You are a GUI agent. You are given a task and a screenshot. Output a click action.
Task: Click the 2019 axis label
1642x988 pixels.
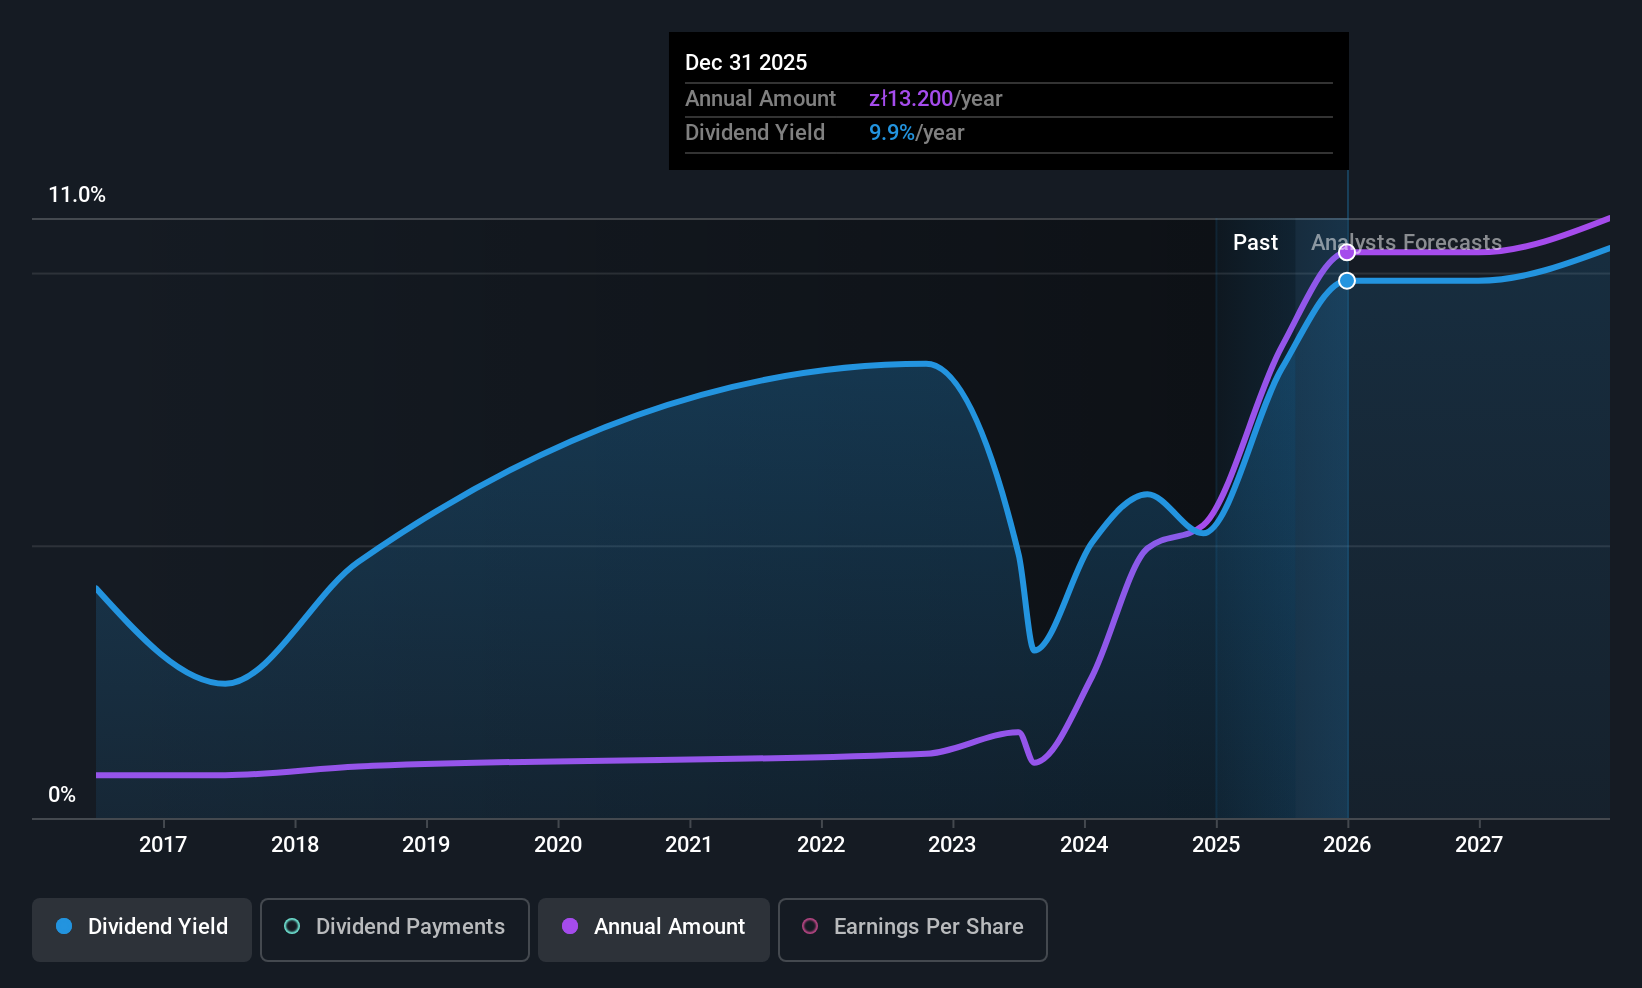pos(426,845)
